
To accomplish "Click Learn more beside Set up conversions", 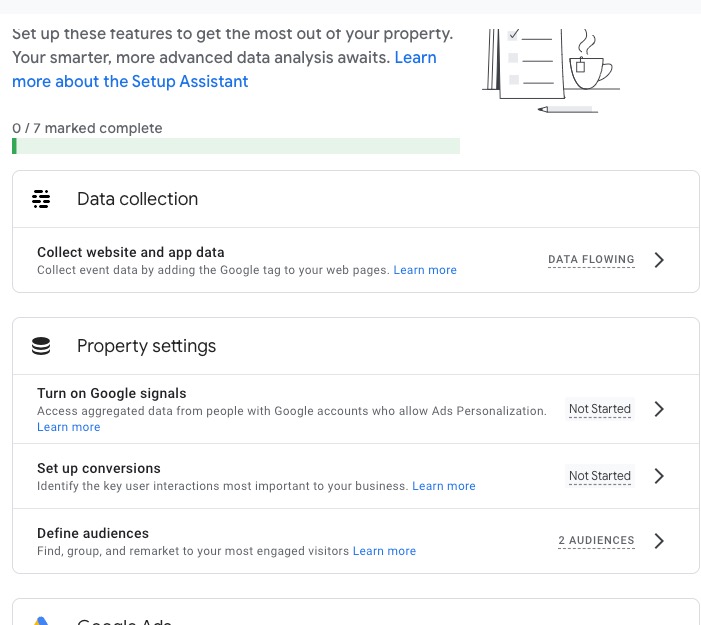I will tap(444, 486).
